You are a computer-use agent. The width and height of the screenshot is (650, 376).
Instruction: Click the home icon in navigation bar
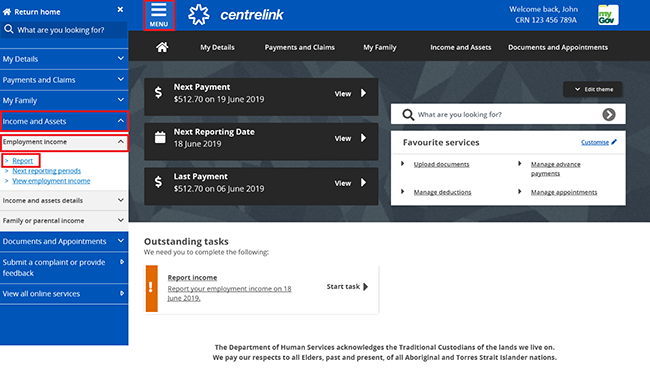click(162, 47)
